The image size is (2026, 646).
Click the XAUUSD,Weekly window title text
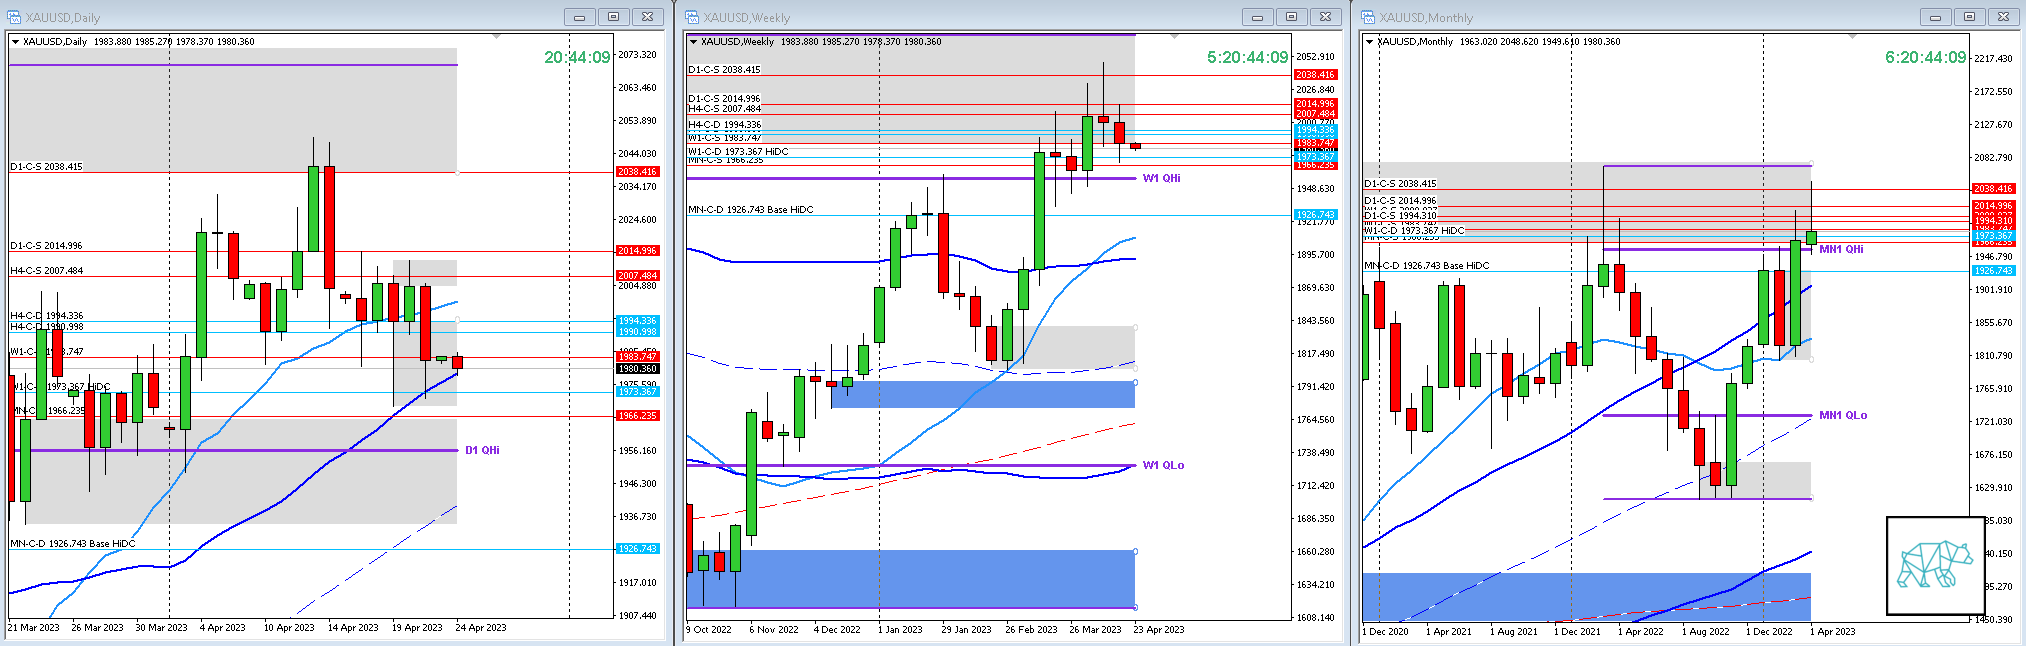[x=746, y=18]
